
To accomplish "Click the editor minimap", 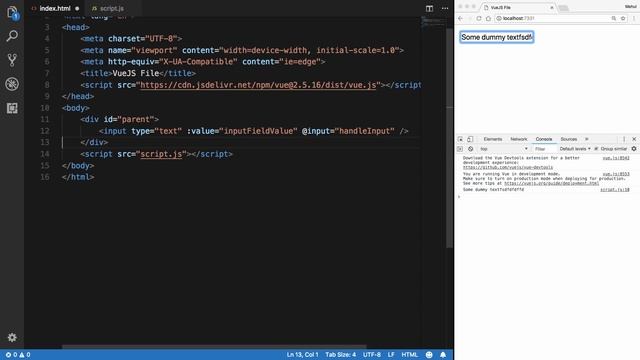I will pos(433,21).
